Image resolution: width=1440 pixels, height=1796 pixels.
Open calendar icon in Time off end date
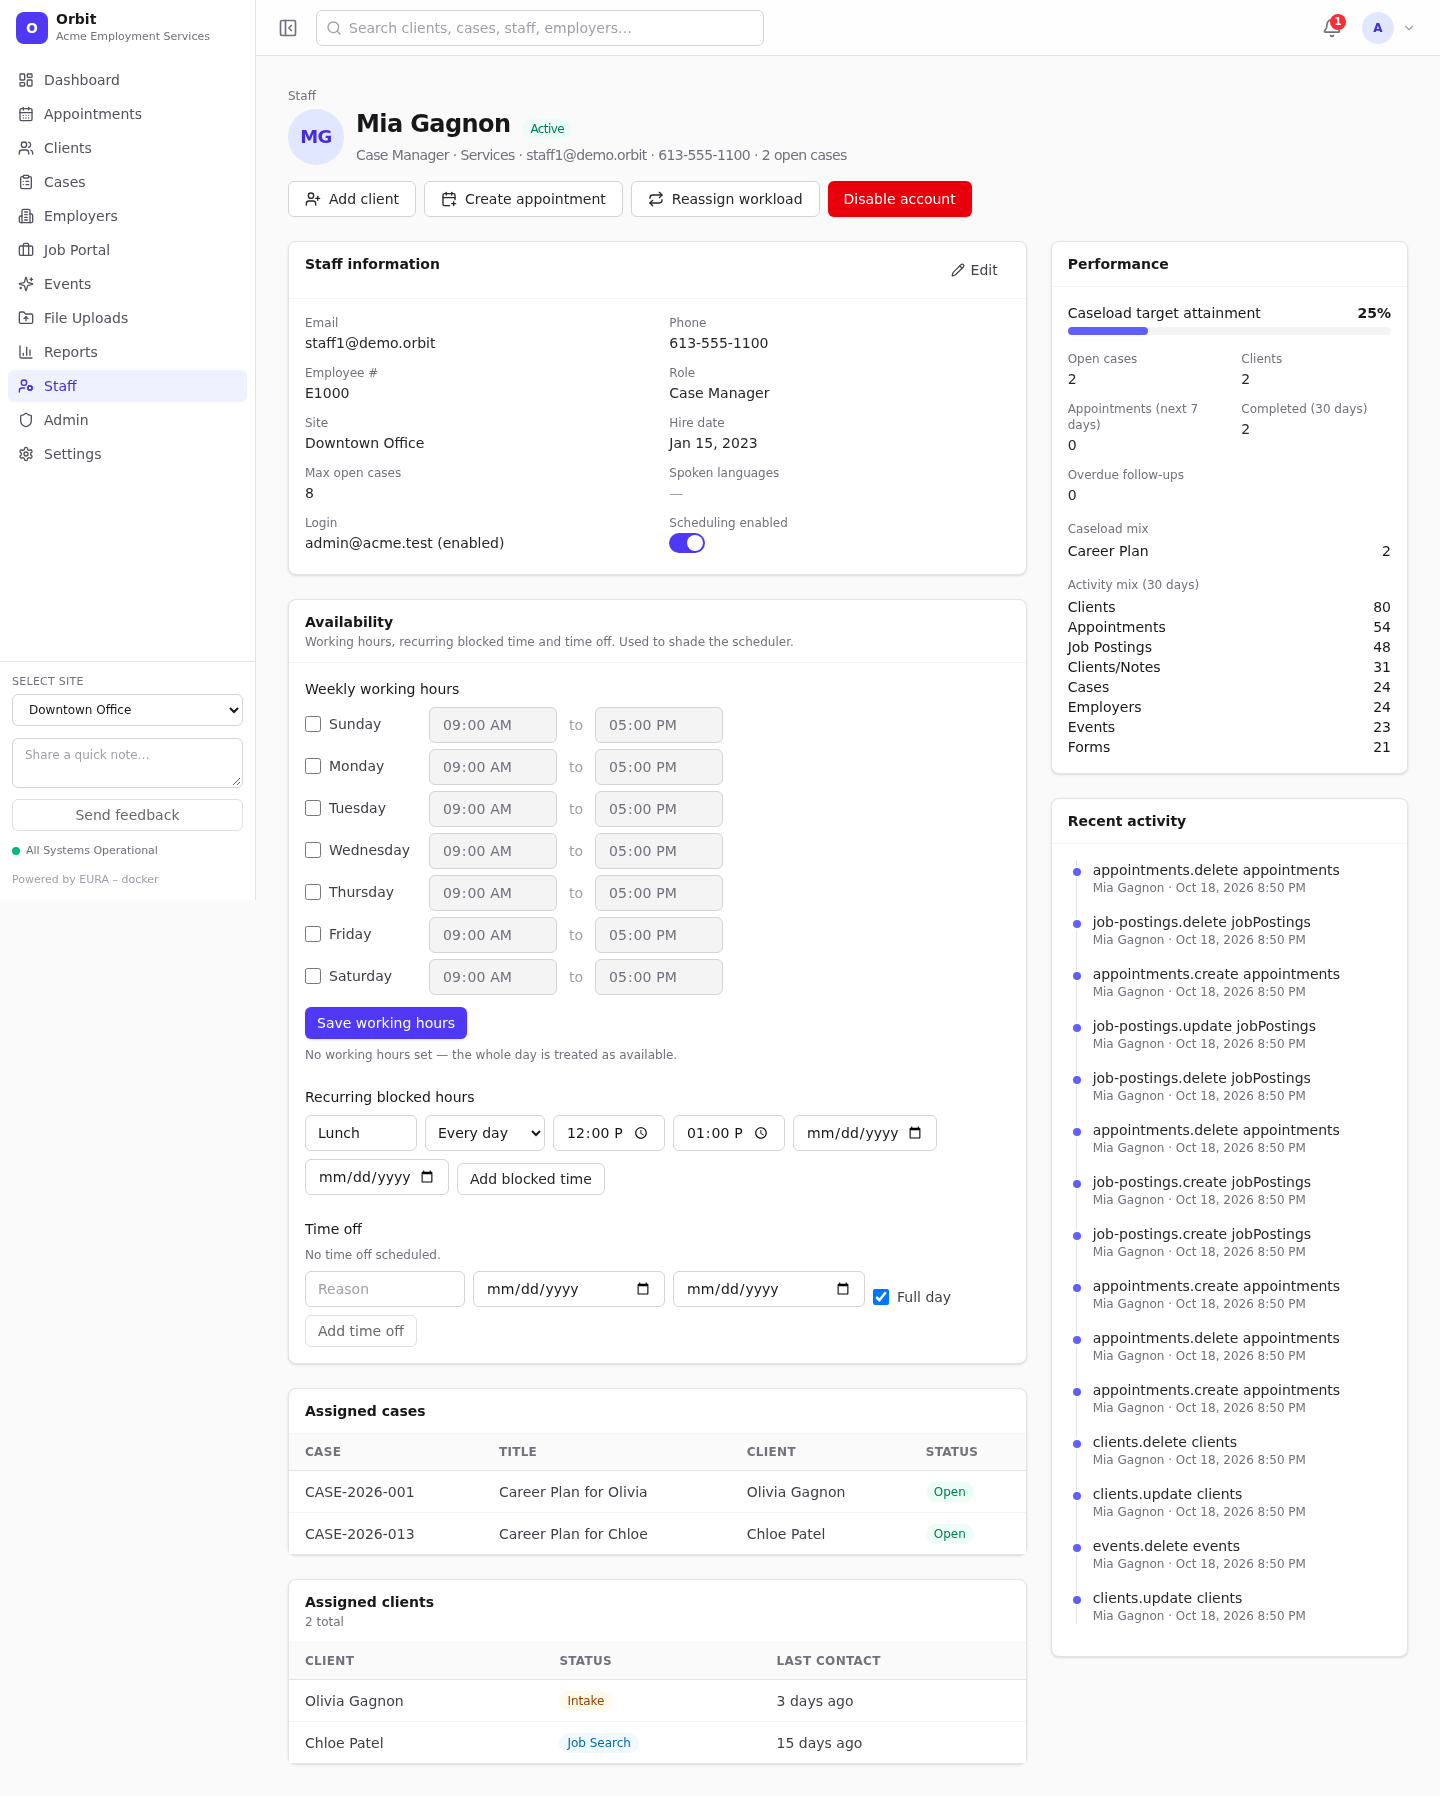843,1289
